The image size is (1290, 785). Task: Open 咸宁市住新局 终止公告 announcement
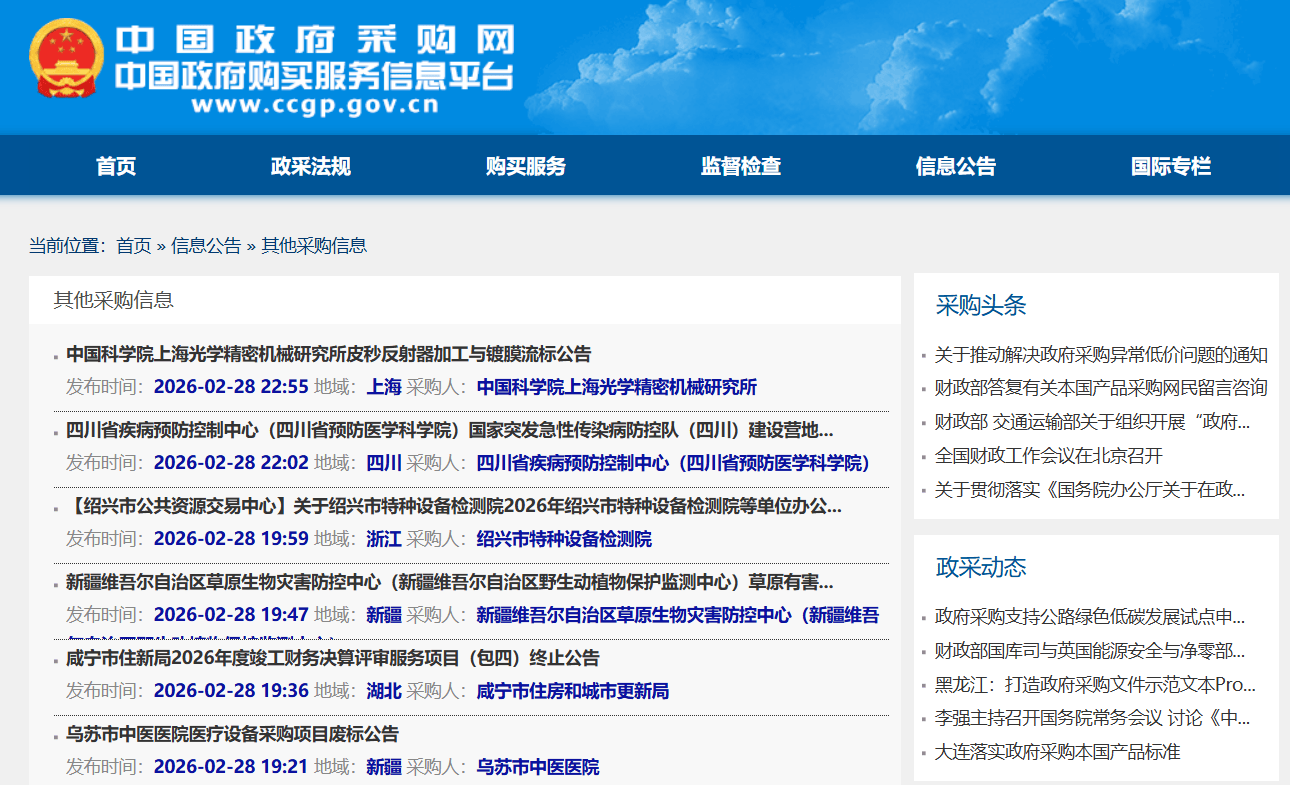point(332,658)
